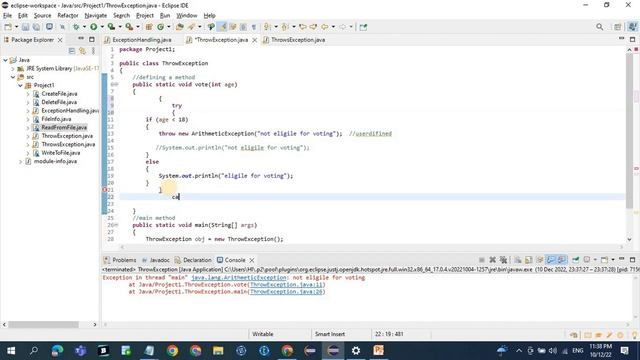640x360 pixels.
Task: Open ThrowException.java:26 stack trace link
Action: tap(287, 292)
